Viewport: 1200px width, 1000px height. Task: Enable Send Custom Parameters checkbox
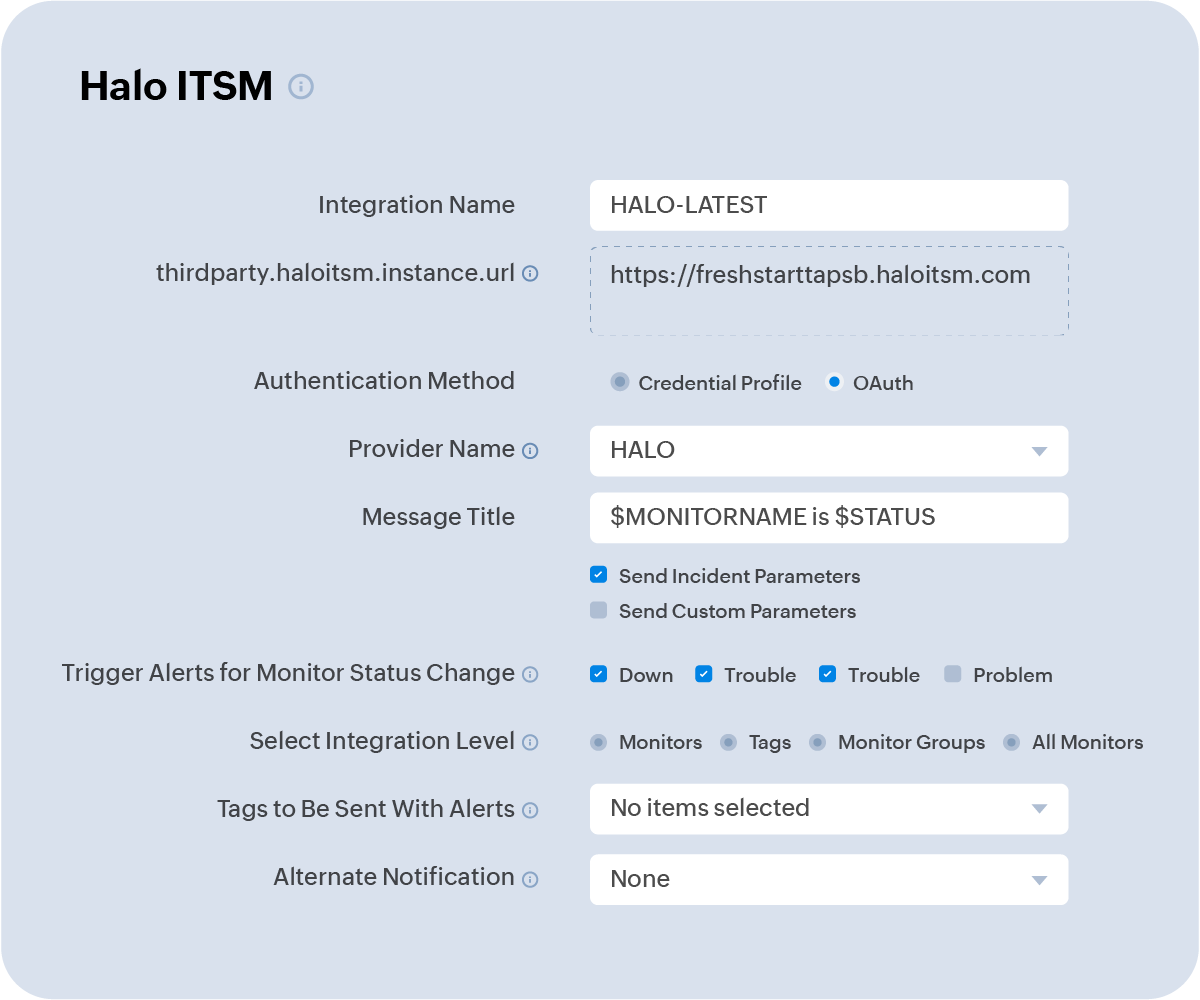[598, 610]
